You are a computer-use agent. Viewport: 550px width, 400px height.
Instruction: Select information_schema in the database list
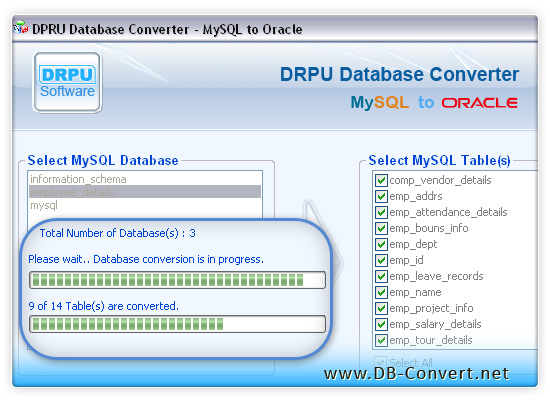(145, 179)
